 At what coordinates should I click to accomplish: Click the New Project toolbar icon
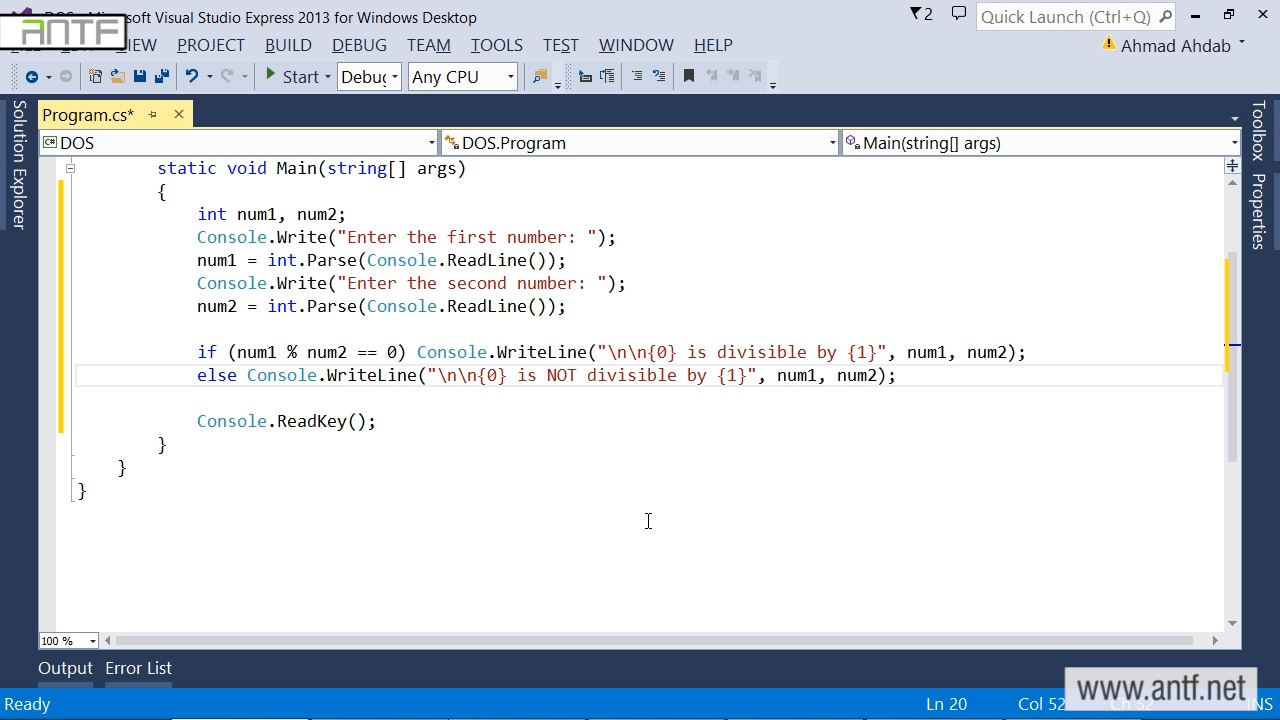tap(95, 77)
